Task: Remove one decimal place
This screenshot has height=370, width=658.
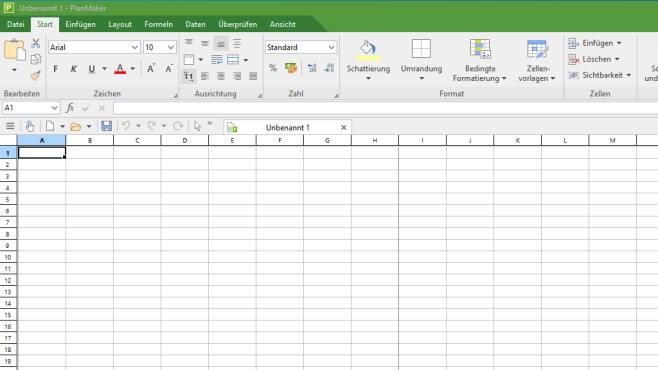Action: (330, 68)
